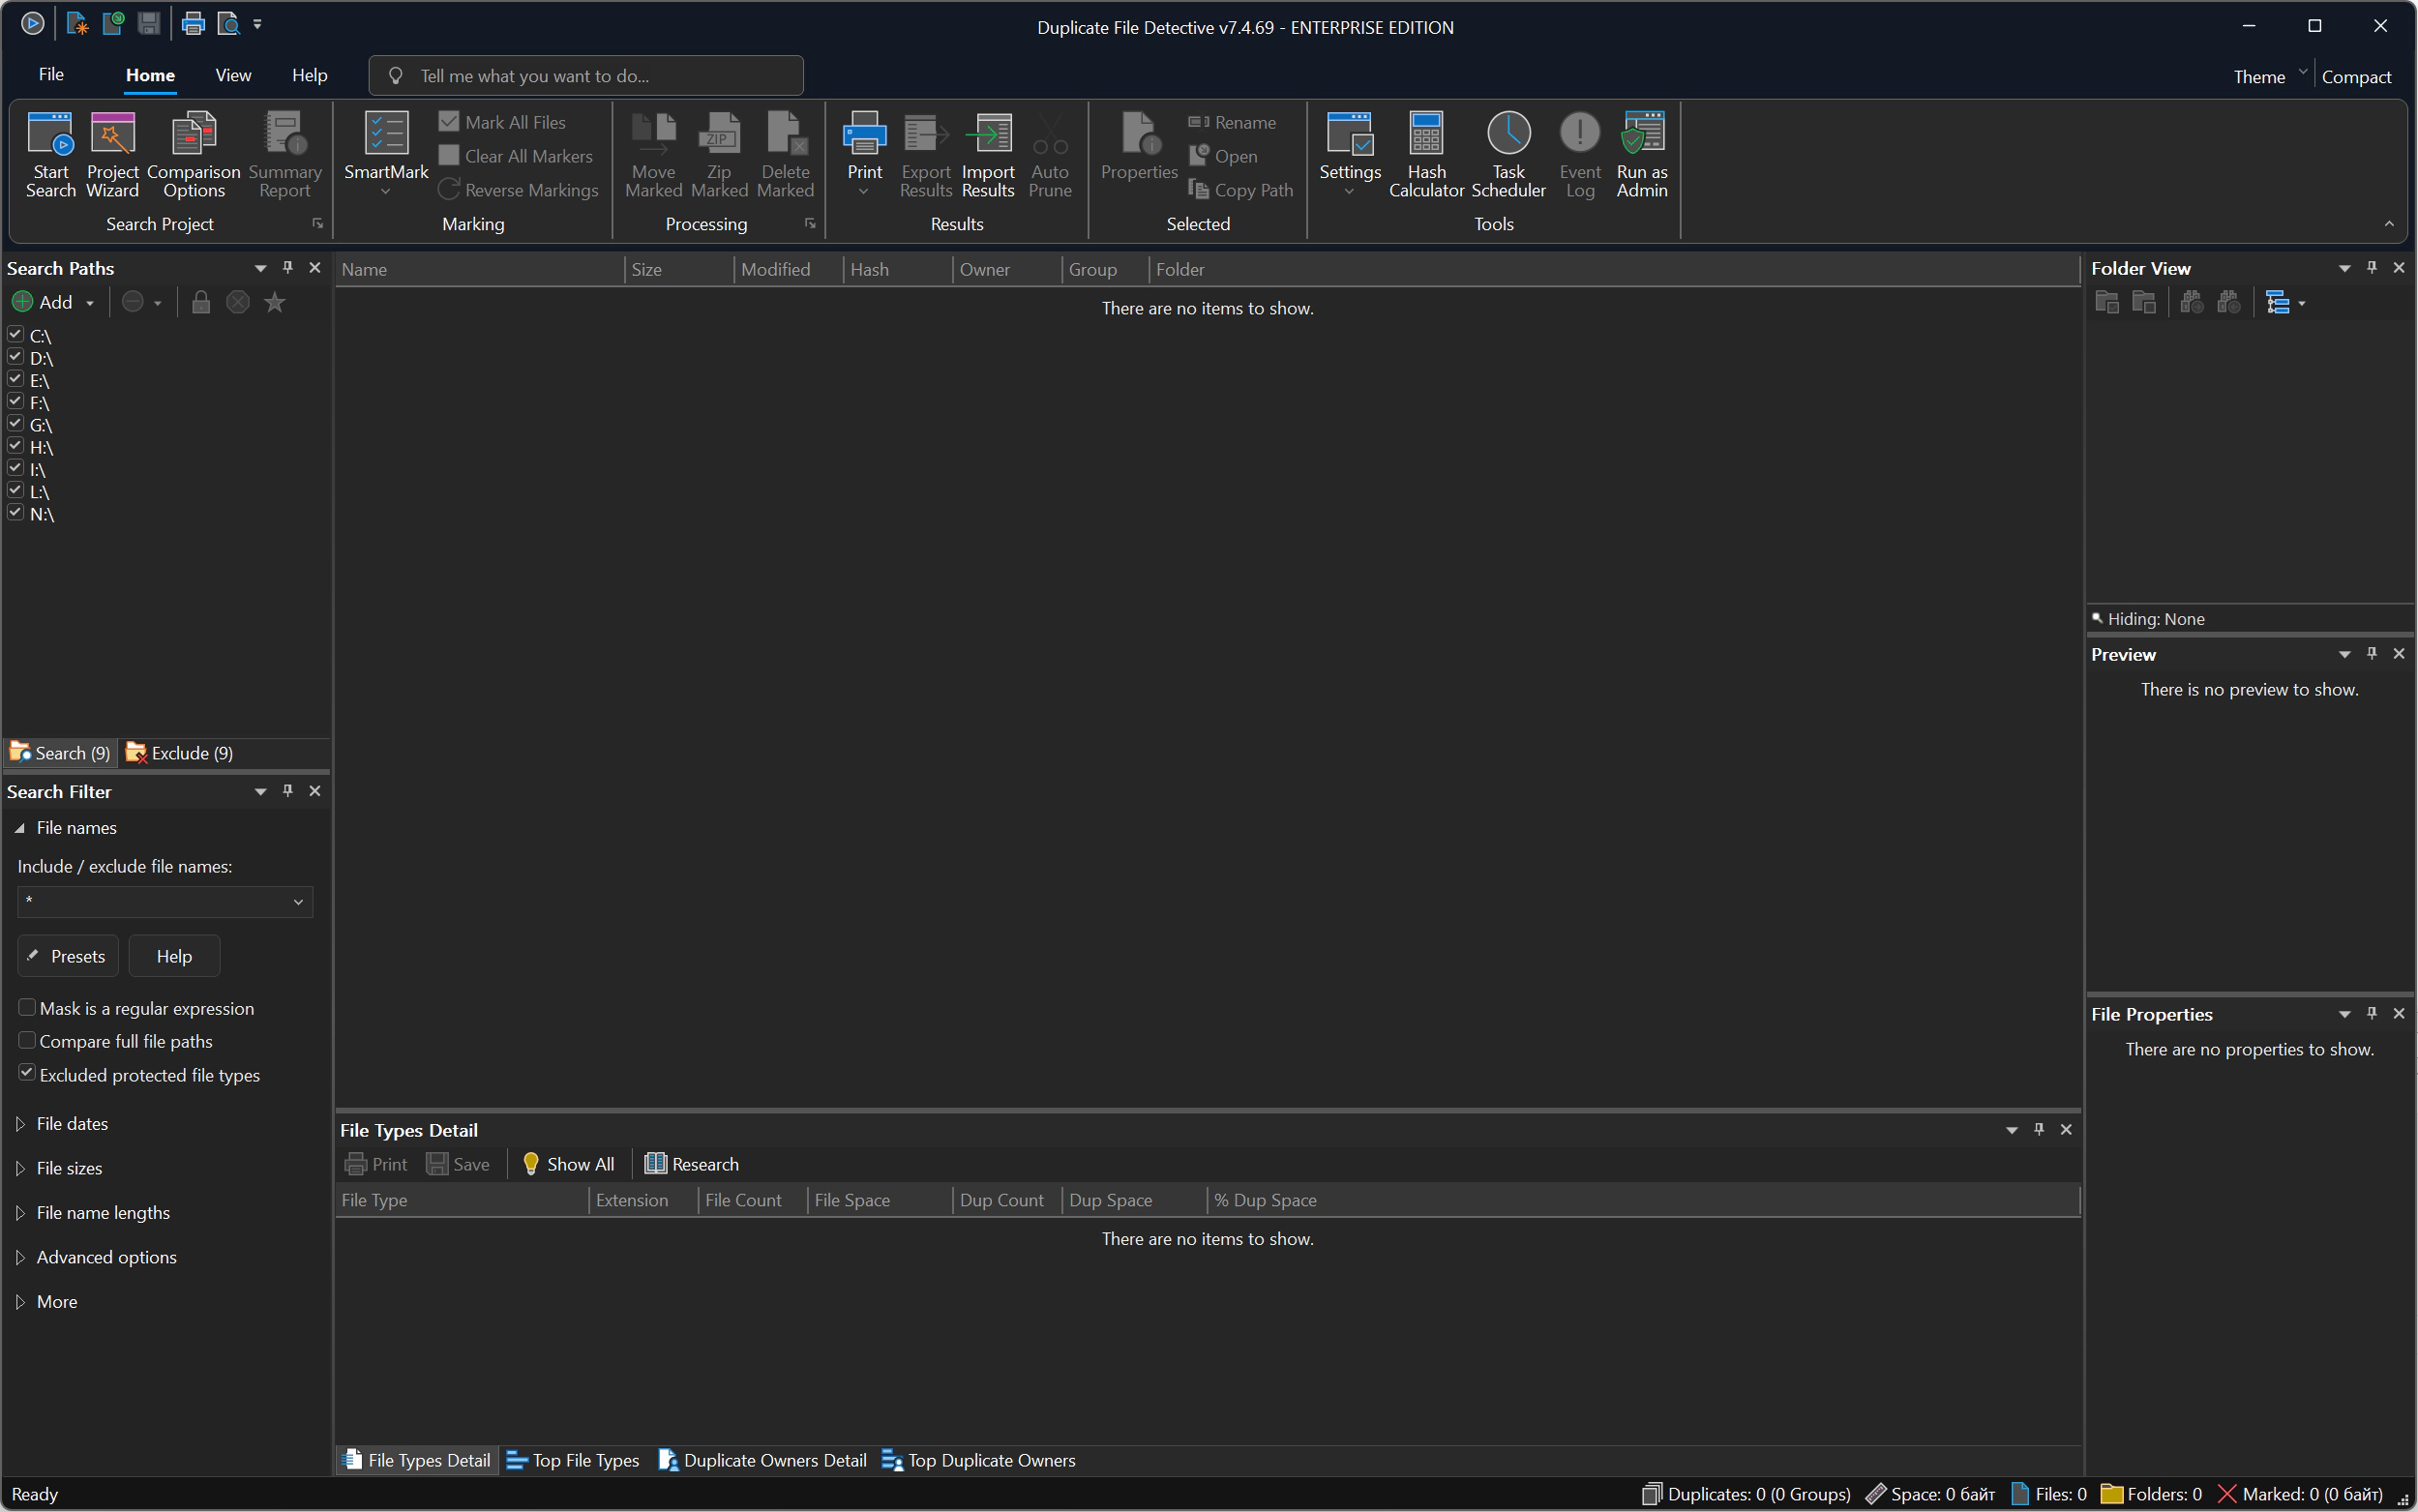Click the Tell me what you want search box
This screenshot has height=1512, width=2418.
coord(586,76)
